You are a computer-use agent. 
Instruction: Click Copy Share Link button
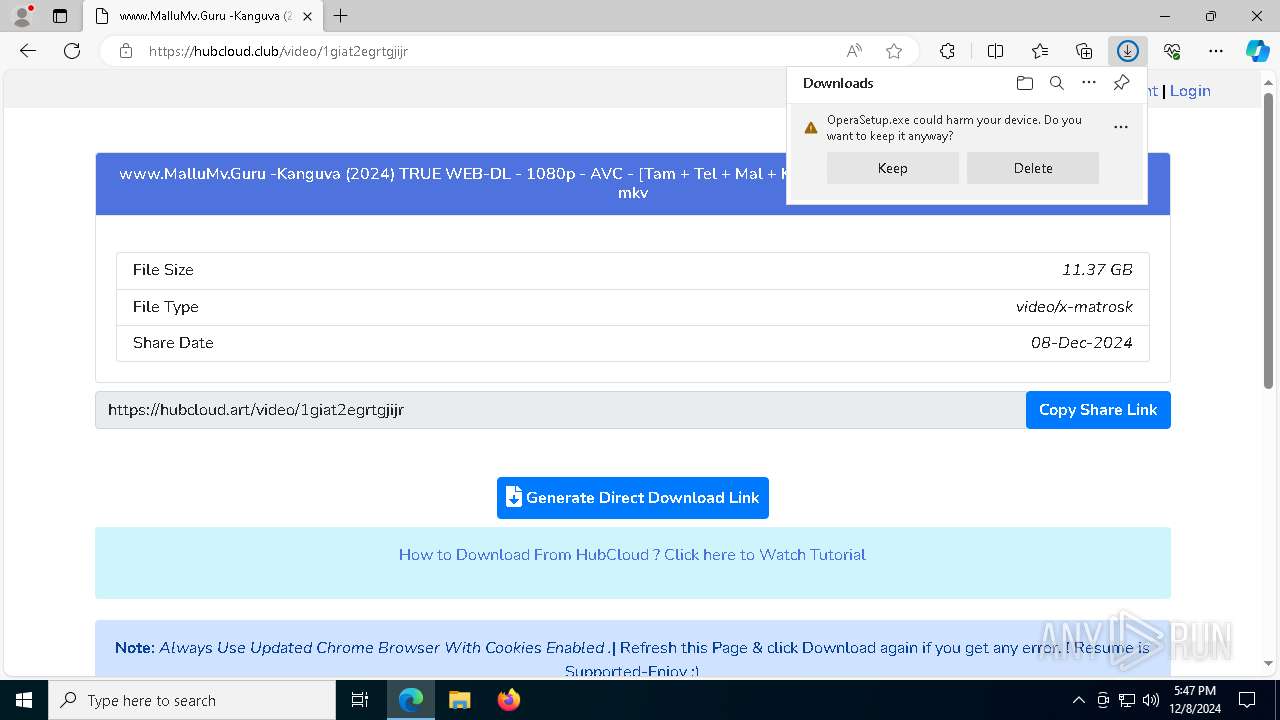pos(1098,410)
